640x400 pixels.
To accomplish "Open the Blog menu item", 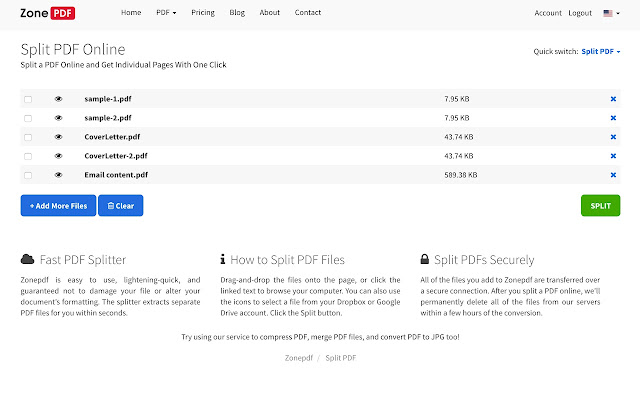I will pyautogui.click(x=237, y=13).
